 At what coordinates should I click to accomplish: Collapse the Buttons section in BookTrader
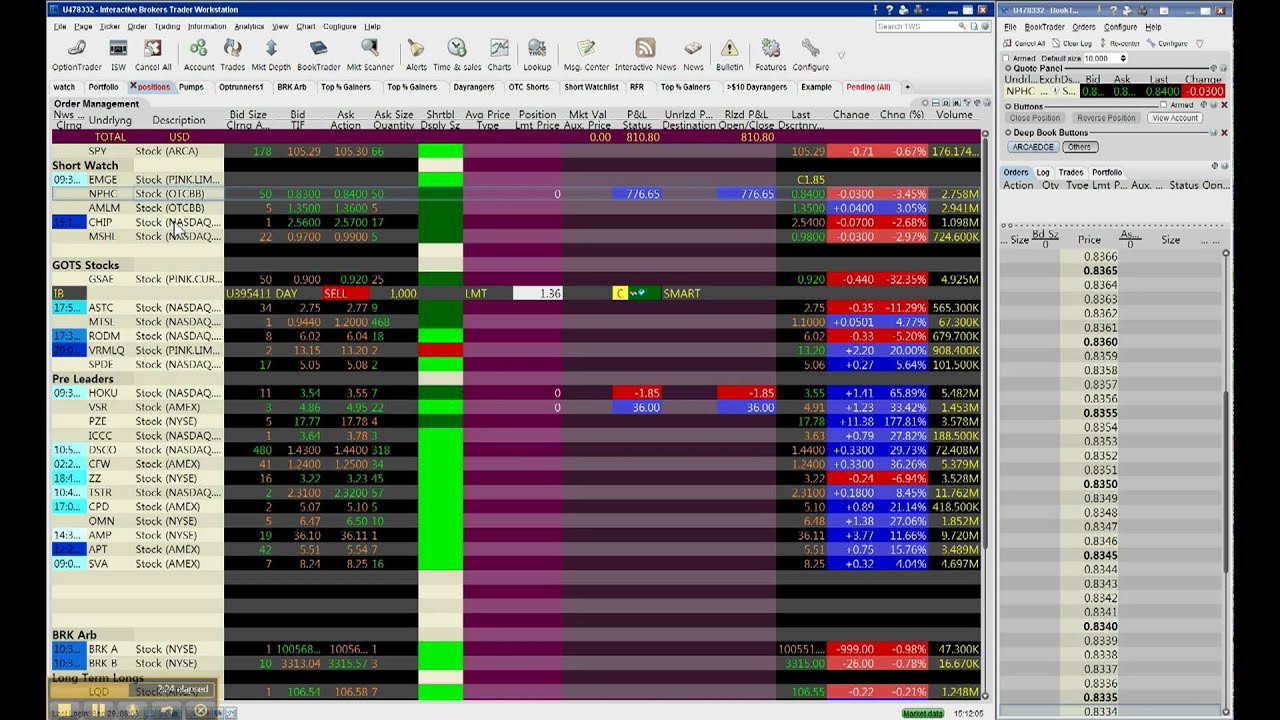(1008, 106)
